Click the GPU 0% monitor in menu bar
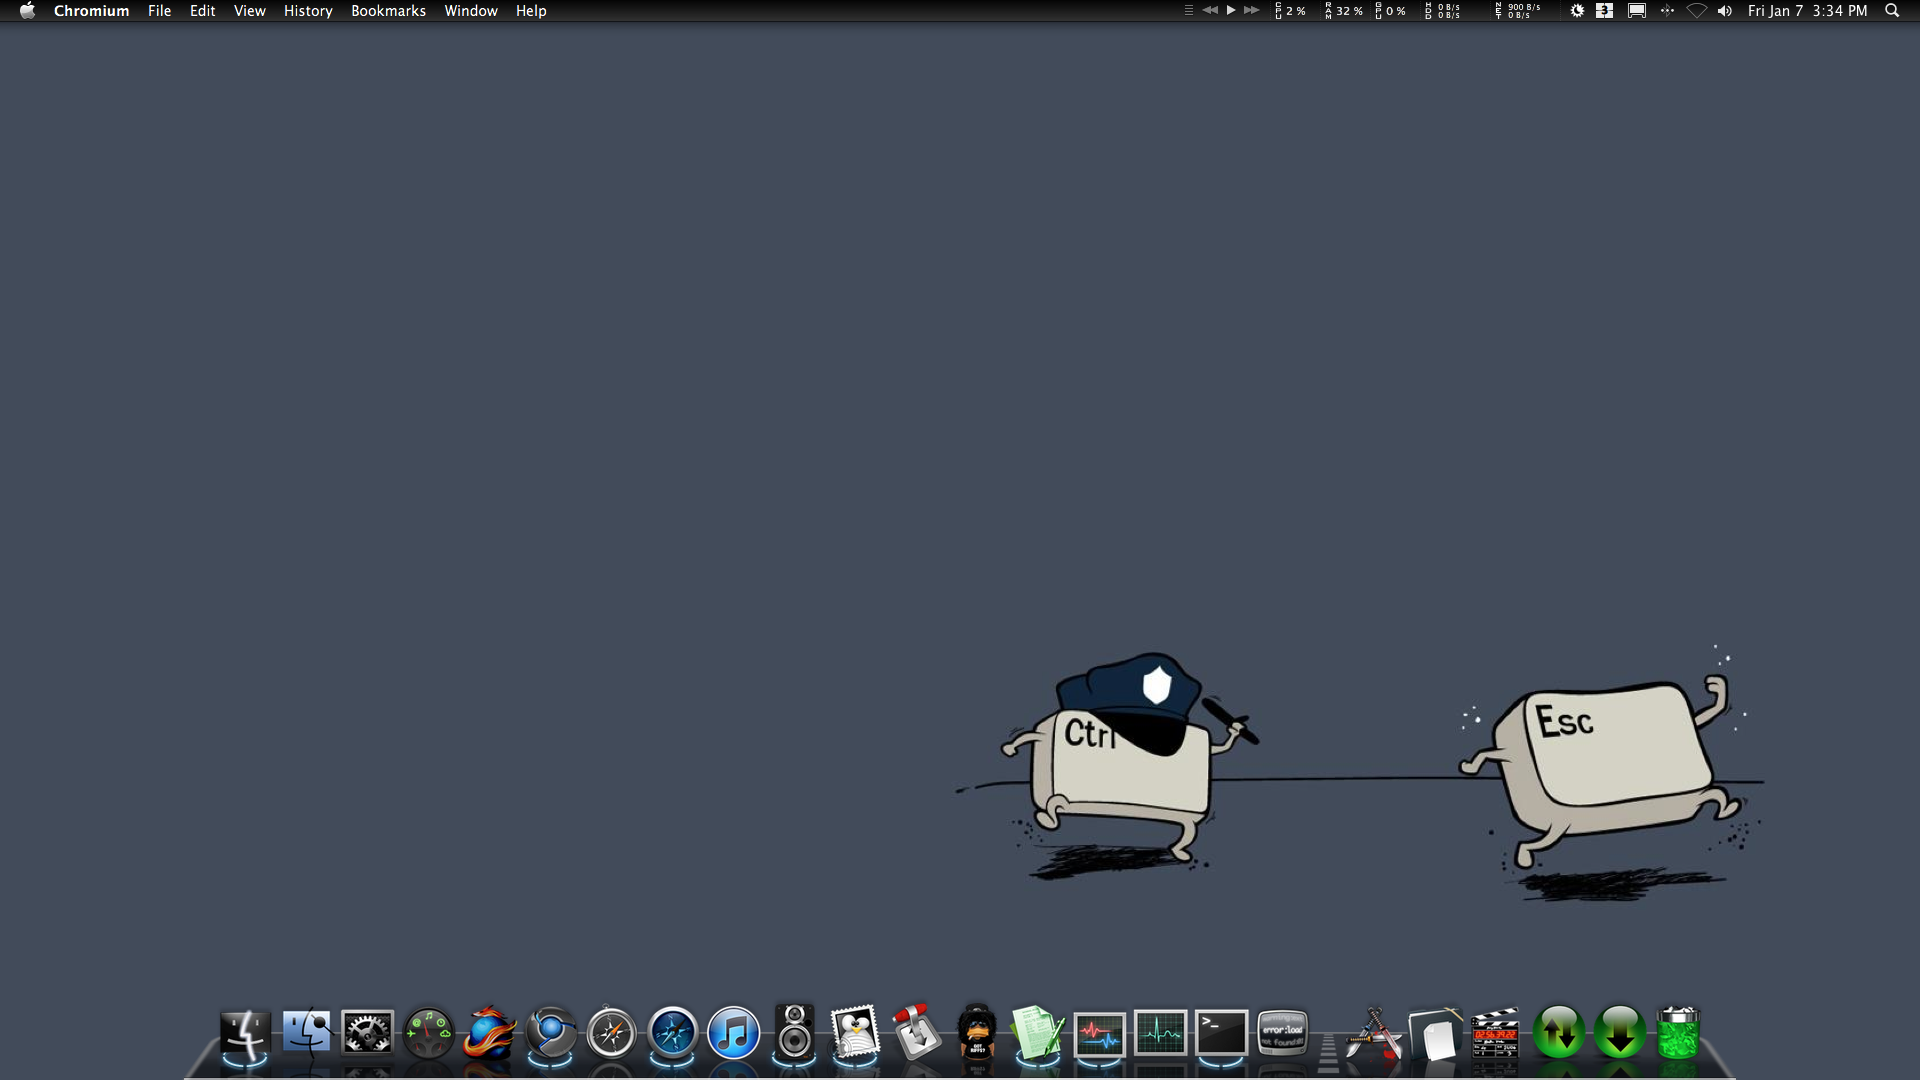This screenshot has width=1920, height=1080. (x=1390, y=11)
